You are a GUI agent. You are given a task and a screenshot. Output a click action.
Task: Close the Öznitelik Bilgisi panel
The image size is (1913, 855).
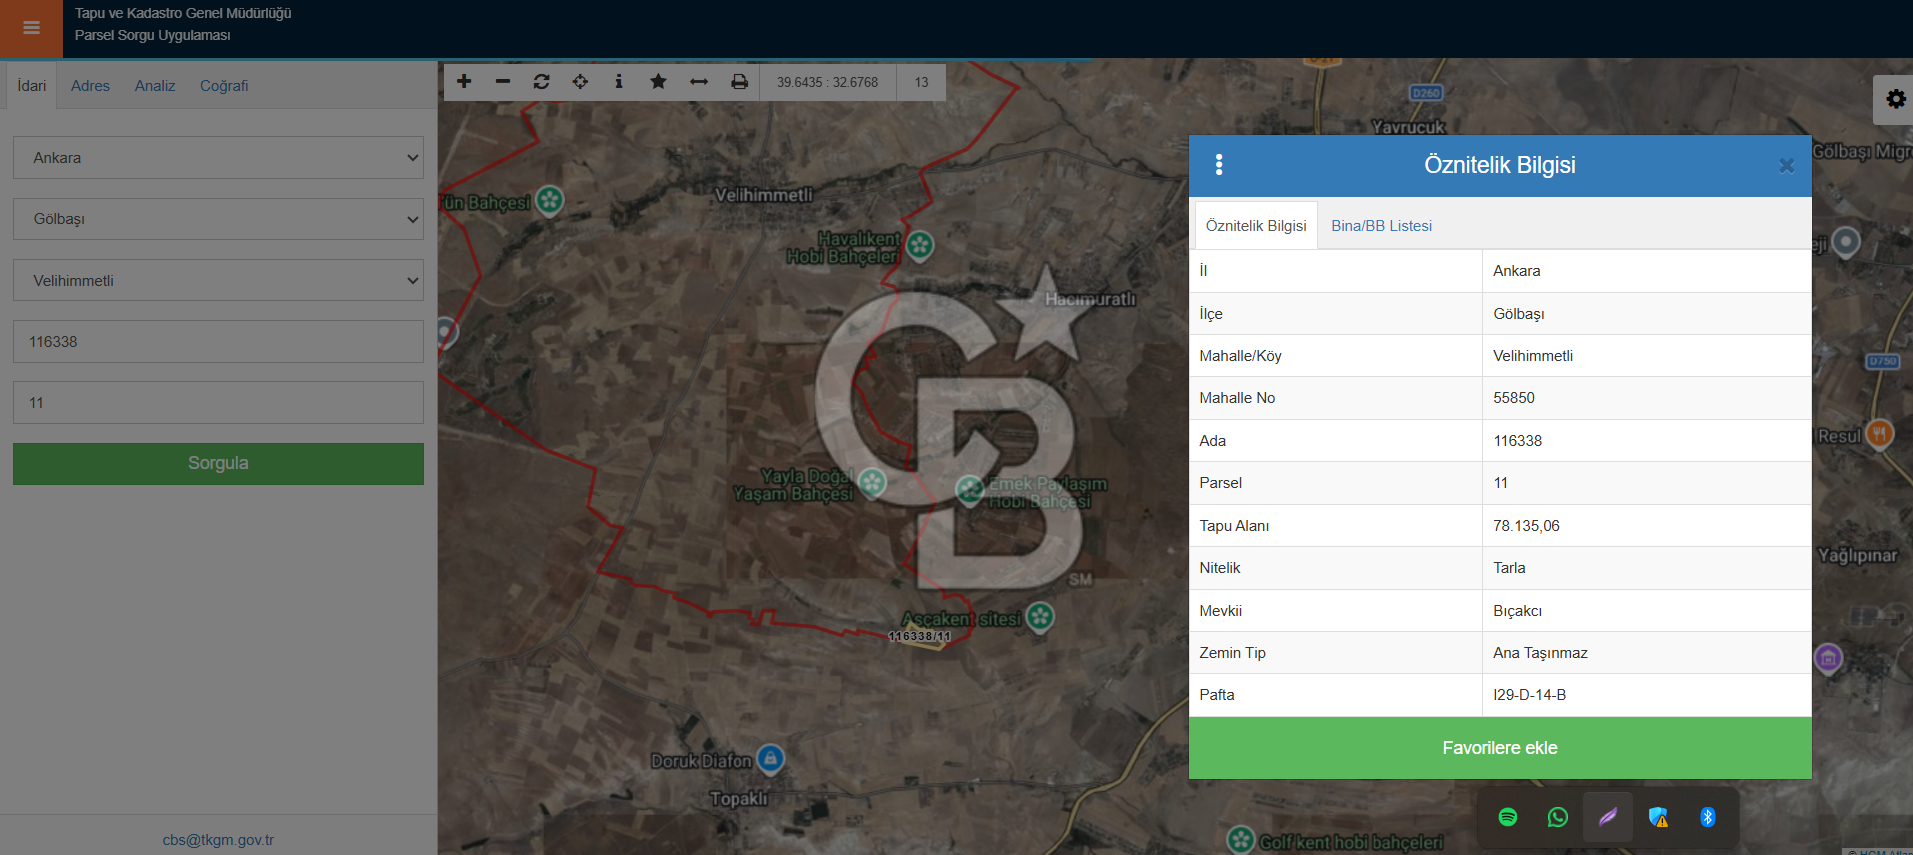pos(1786,166)
